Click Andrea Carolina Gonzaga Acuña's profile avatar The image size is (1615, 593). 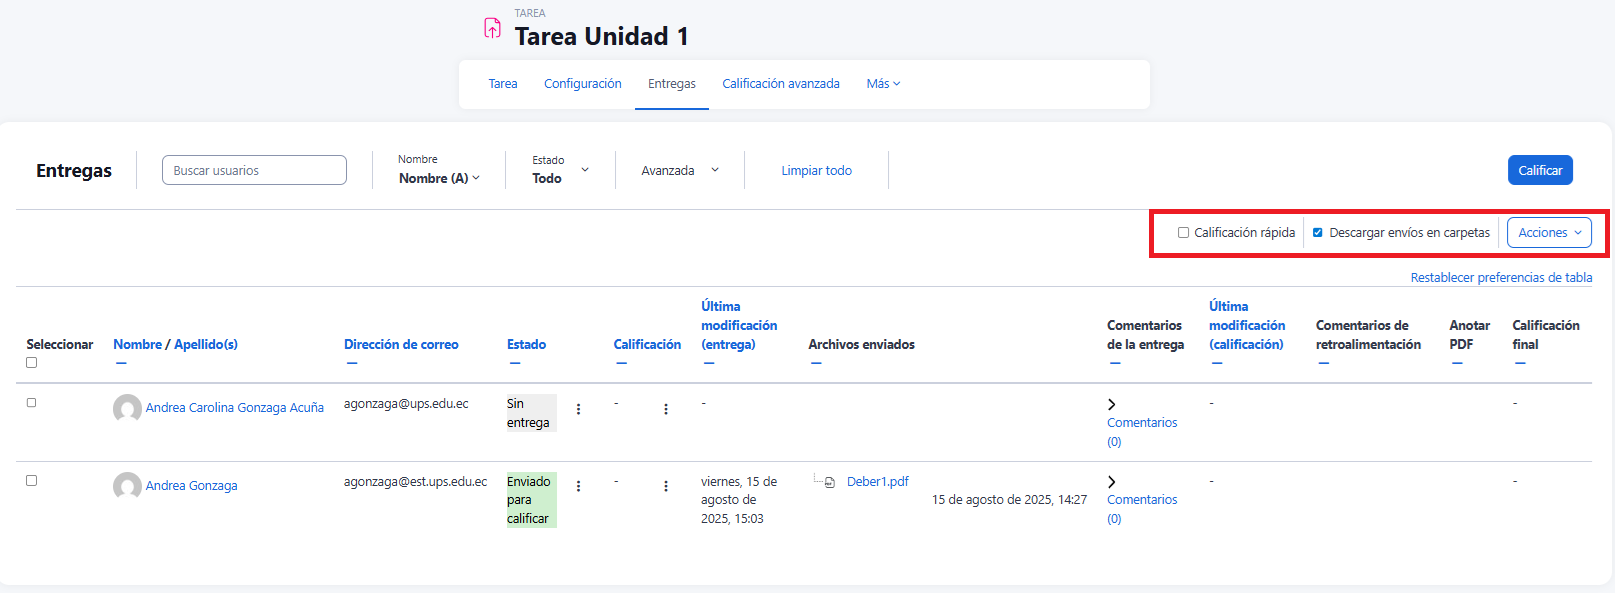click(127, 408)
